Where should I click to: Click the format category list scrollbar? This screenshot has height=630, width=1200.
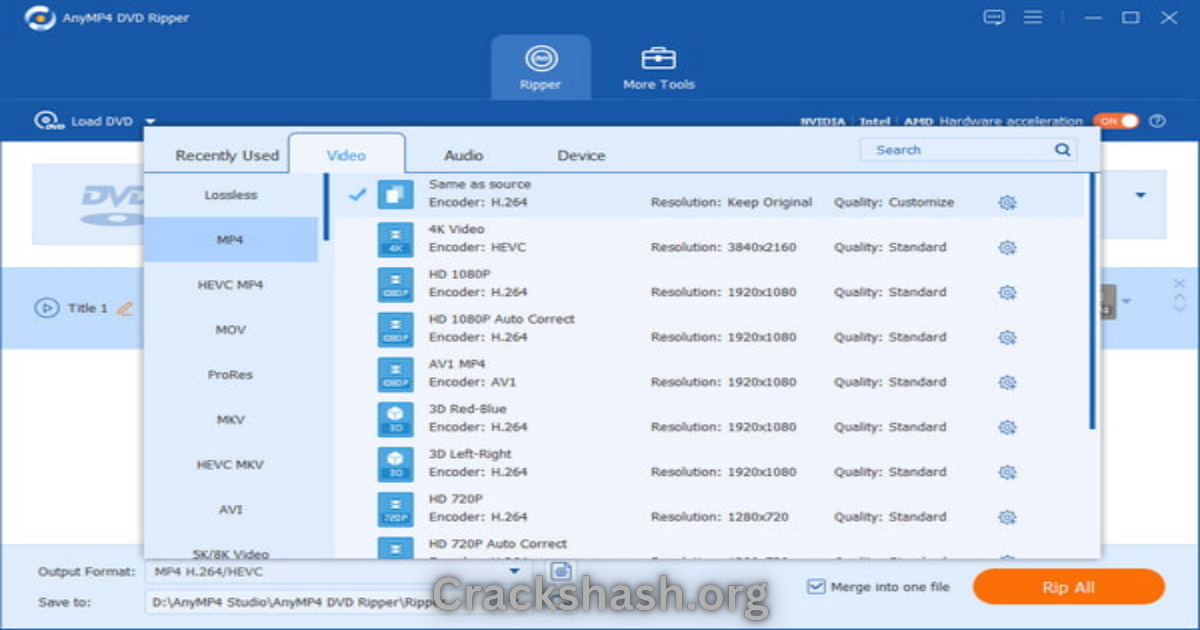[x=326, y=207]
